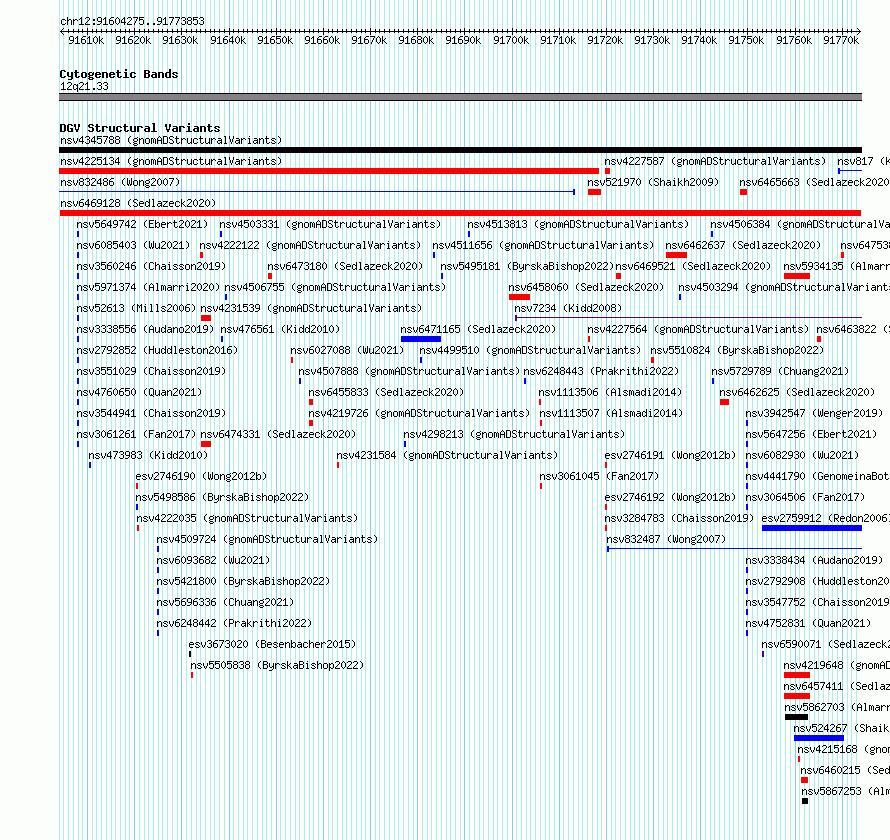Open nsv4760650 (Quan2021) label
The image size is (890, 840).
coord(139,392)
